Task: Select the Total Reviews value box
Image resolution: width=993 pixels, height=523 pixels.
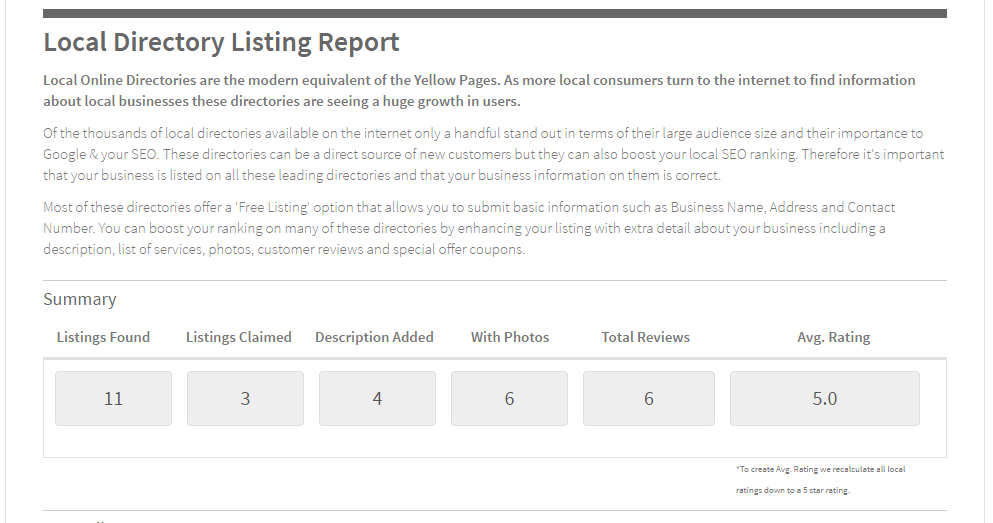Action: [x=649, y=398]
